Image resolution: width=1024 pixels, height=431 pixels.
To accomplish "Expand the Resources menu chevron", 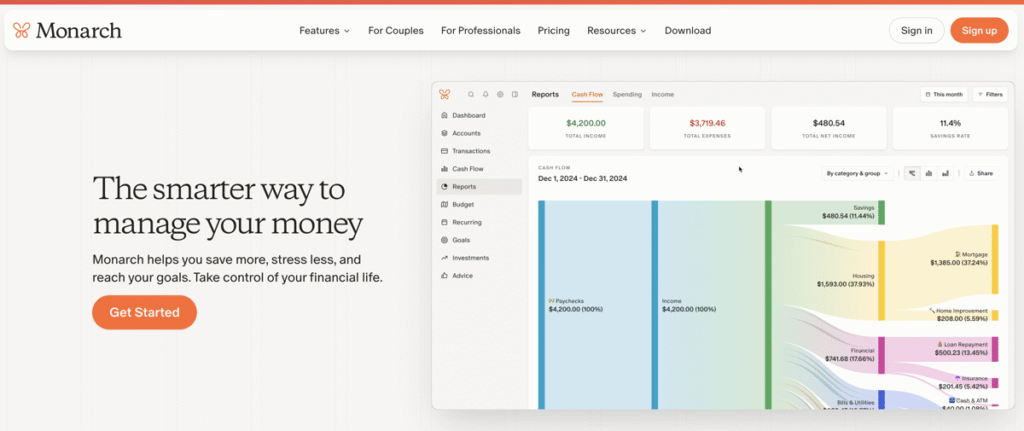I will point(643,31).
